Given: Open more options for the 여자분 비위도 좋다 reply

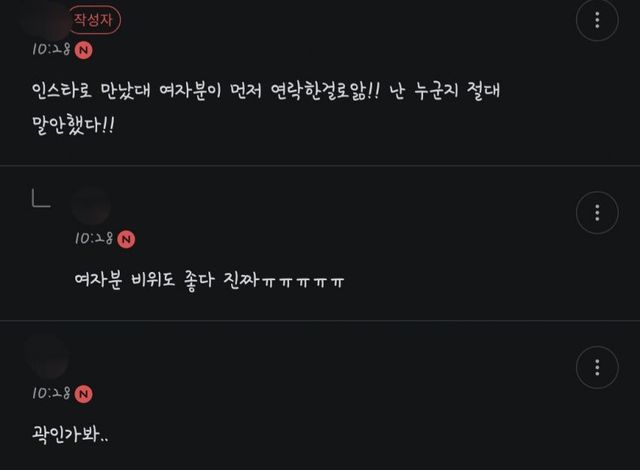Looking at the screenshot, I should point(597,212).
